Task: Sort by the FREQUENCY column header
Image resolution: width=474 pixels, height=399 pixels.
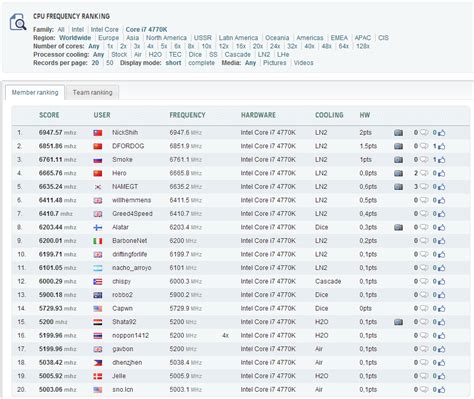Action: coord(187,115)
